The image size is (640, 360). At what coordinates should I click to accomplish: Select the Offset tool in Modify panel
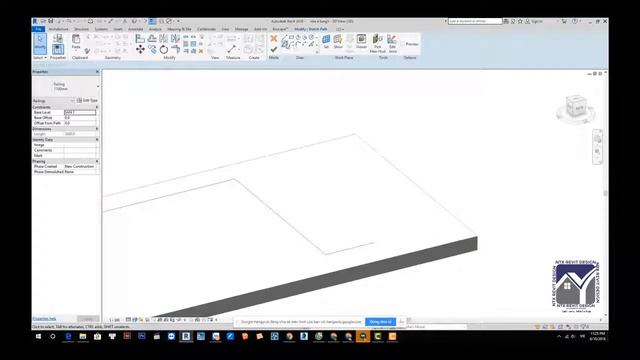152,38
